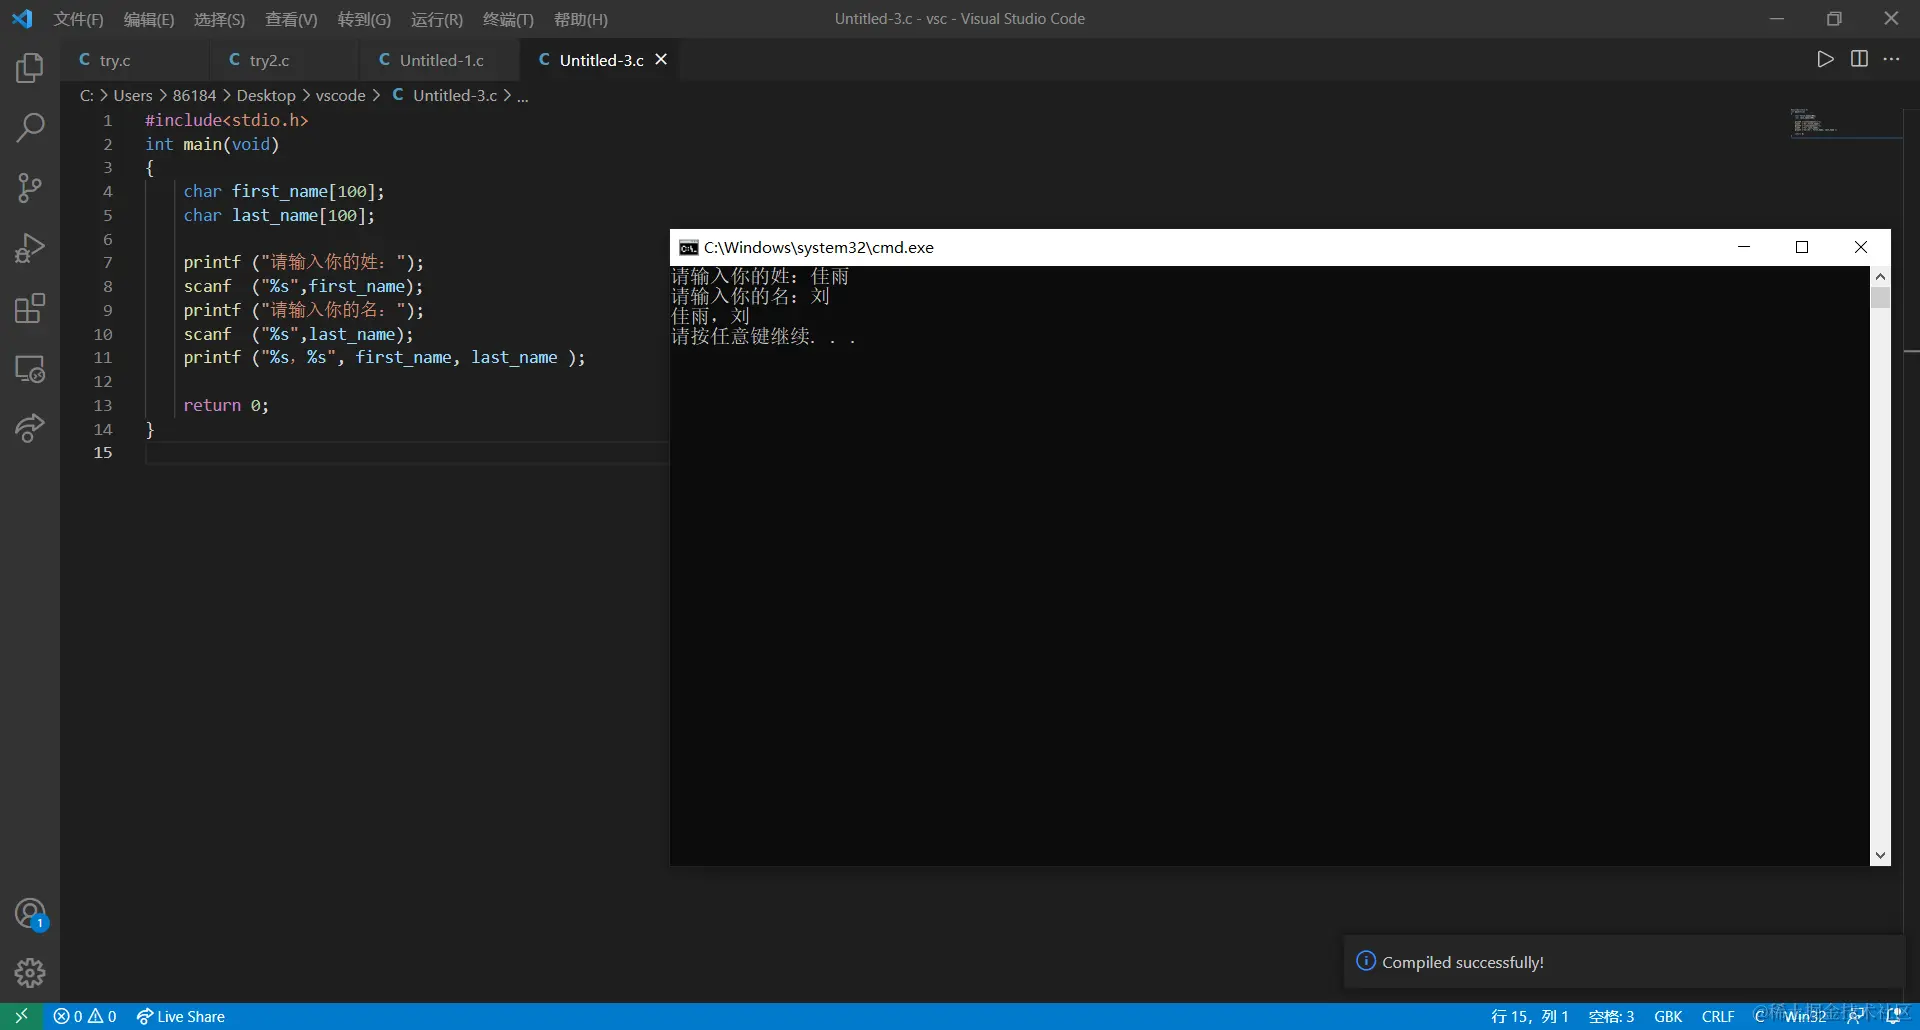The height and width of the screenshot is (1030, 1920).
Task: Switch to the try.c tab
Action: click(x=135, y=60)
